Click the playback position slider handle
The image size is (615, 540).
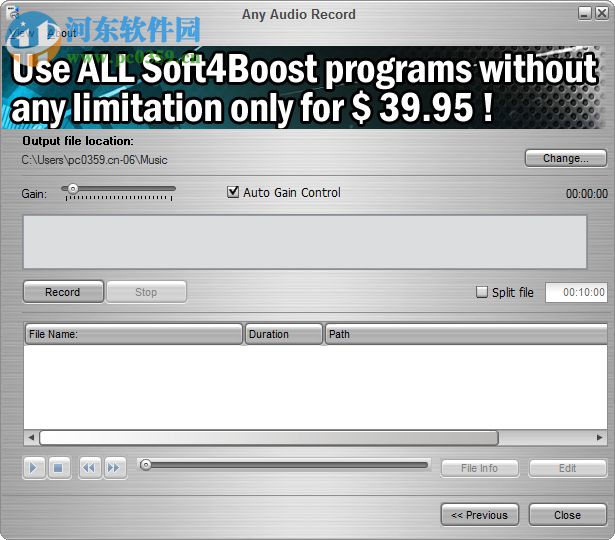(x=146, y=465)
